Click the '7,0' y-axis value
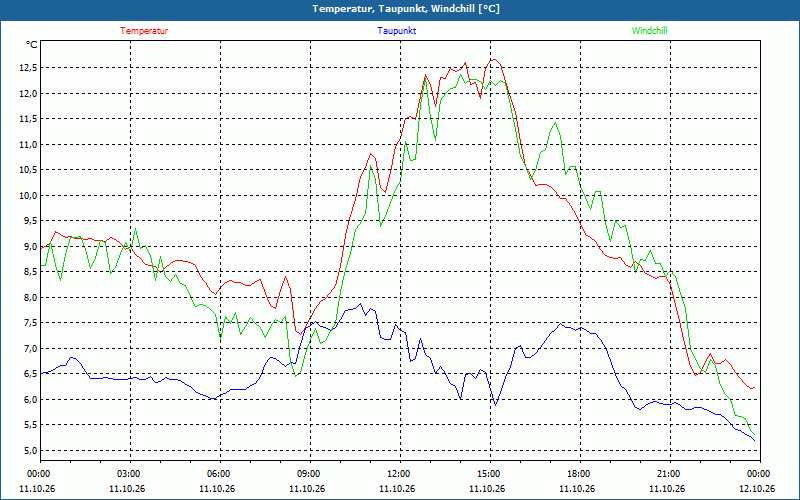This screenshot has width=800, height=500. coord(31,348)
